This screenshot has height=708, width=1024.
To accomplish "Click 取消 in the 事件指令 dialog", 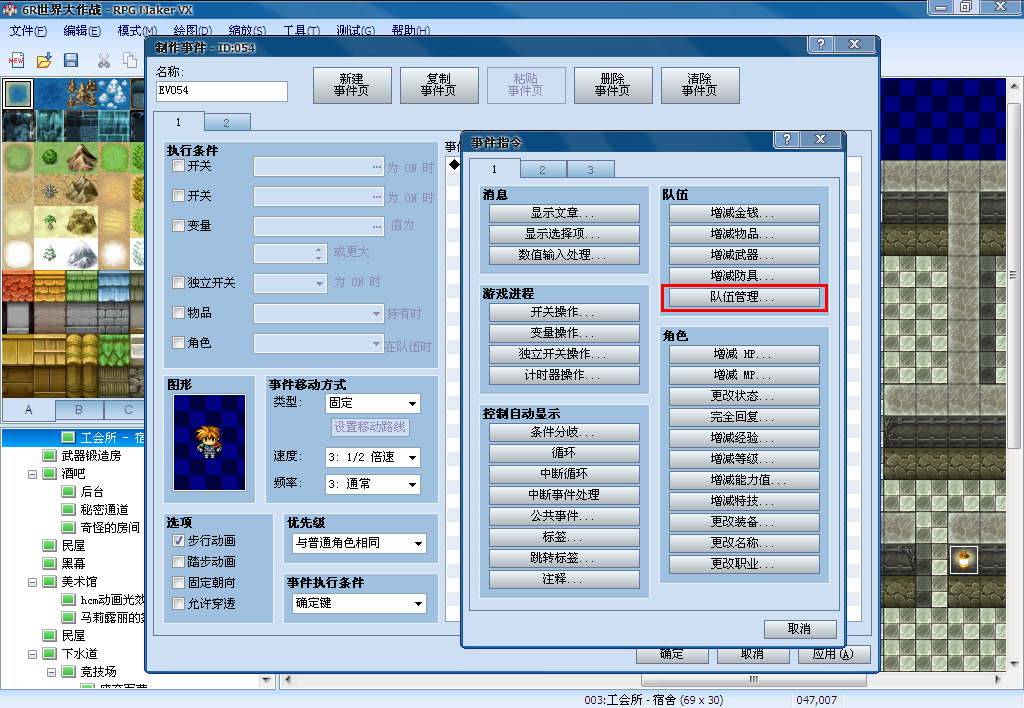I will click(800, 629).
